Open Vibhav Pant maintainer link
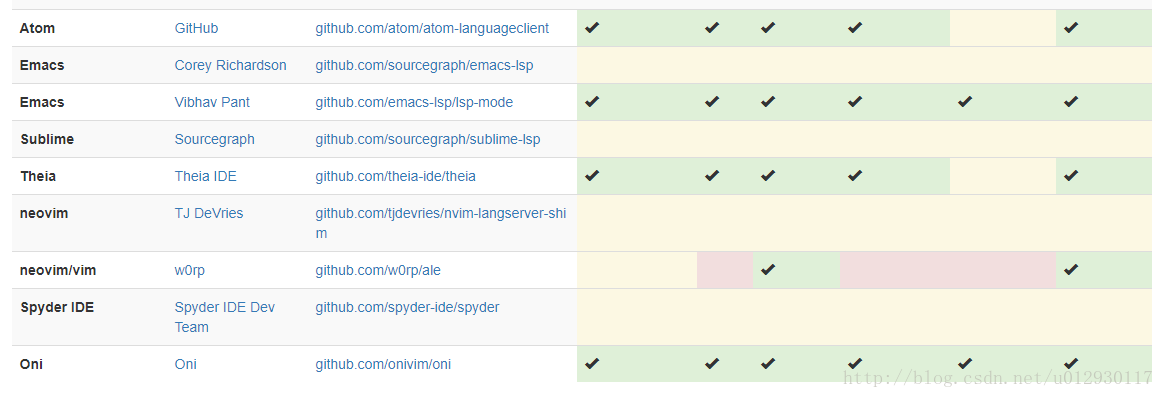 click(x=212, y=102)
